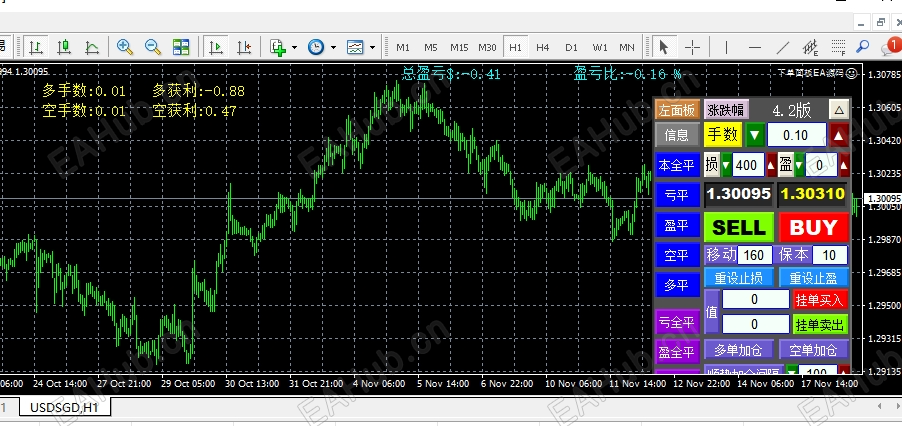Select the arrow cursor tool
Screen dimensions: 902x426
[x=664, y=47]
